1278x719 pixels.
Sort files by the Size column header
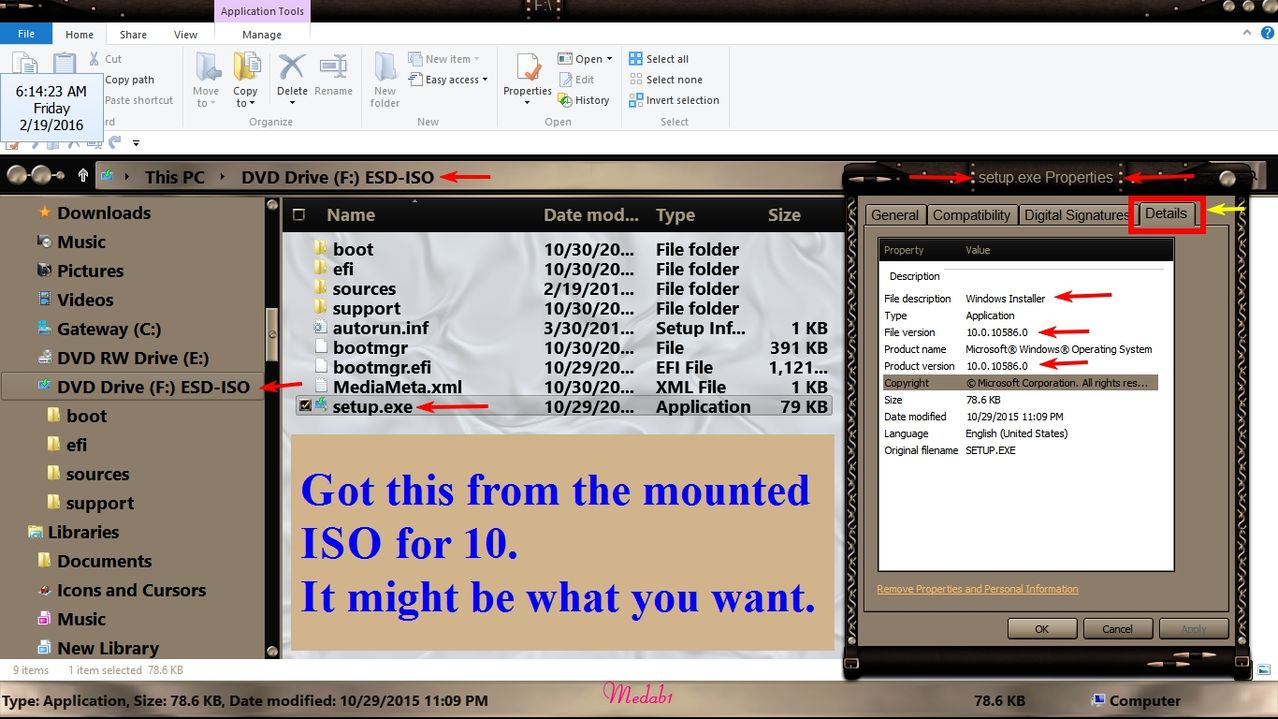784,215
